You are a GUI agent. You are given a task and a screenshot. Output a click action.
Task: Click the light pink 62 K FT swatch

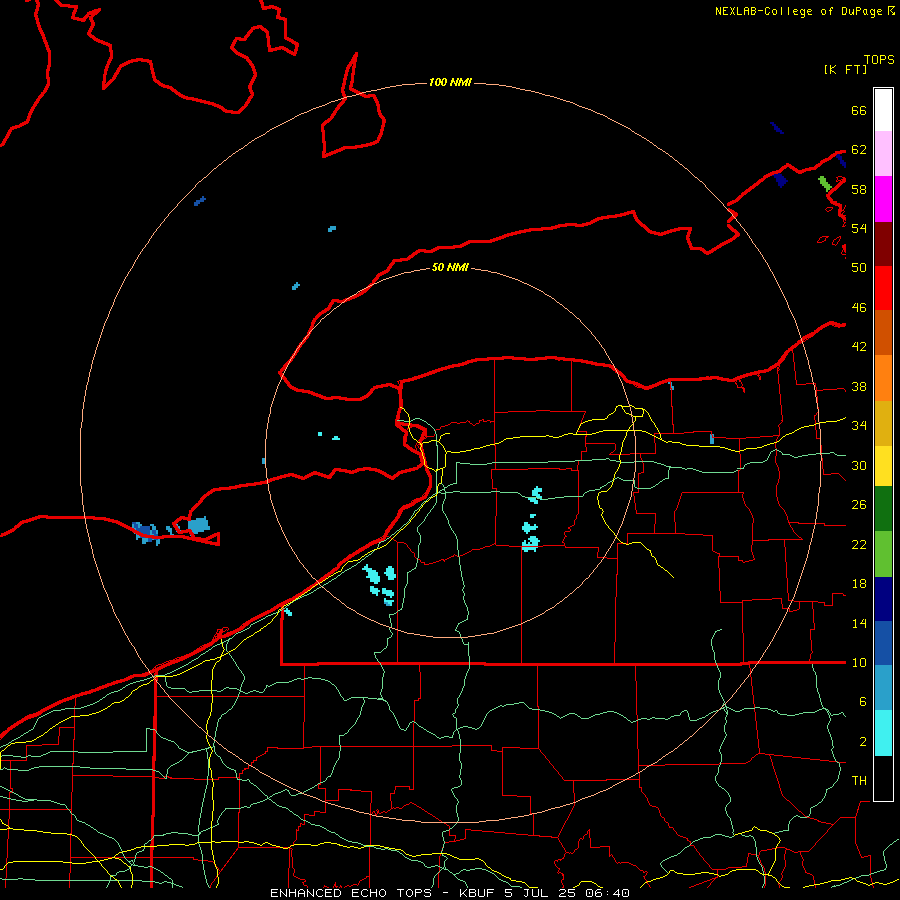883,153
